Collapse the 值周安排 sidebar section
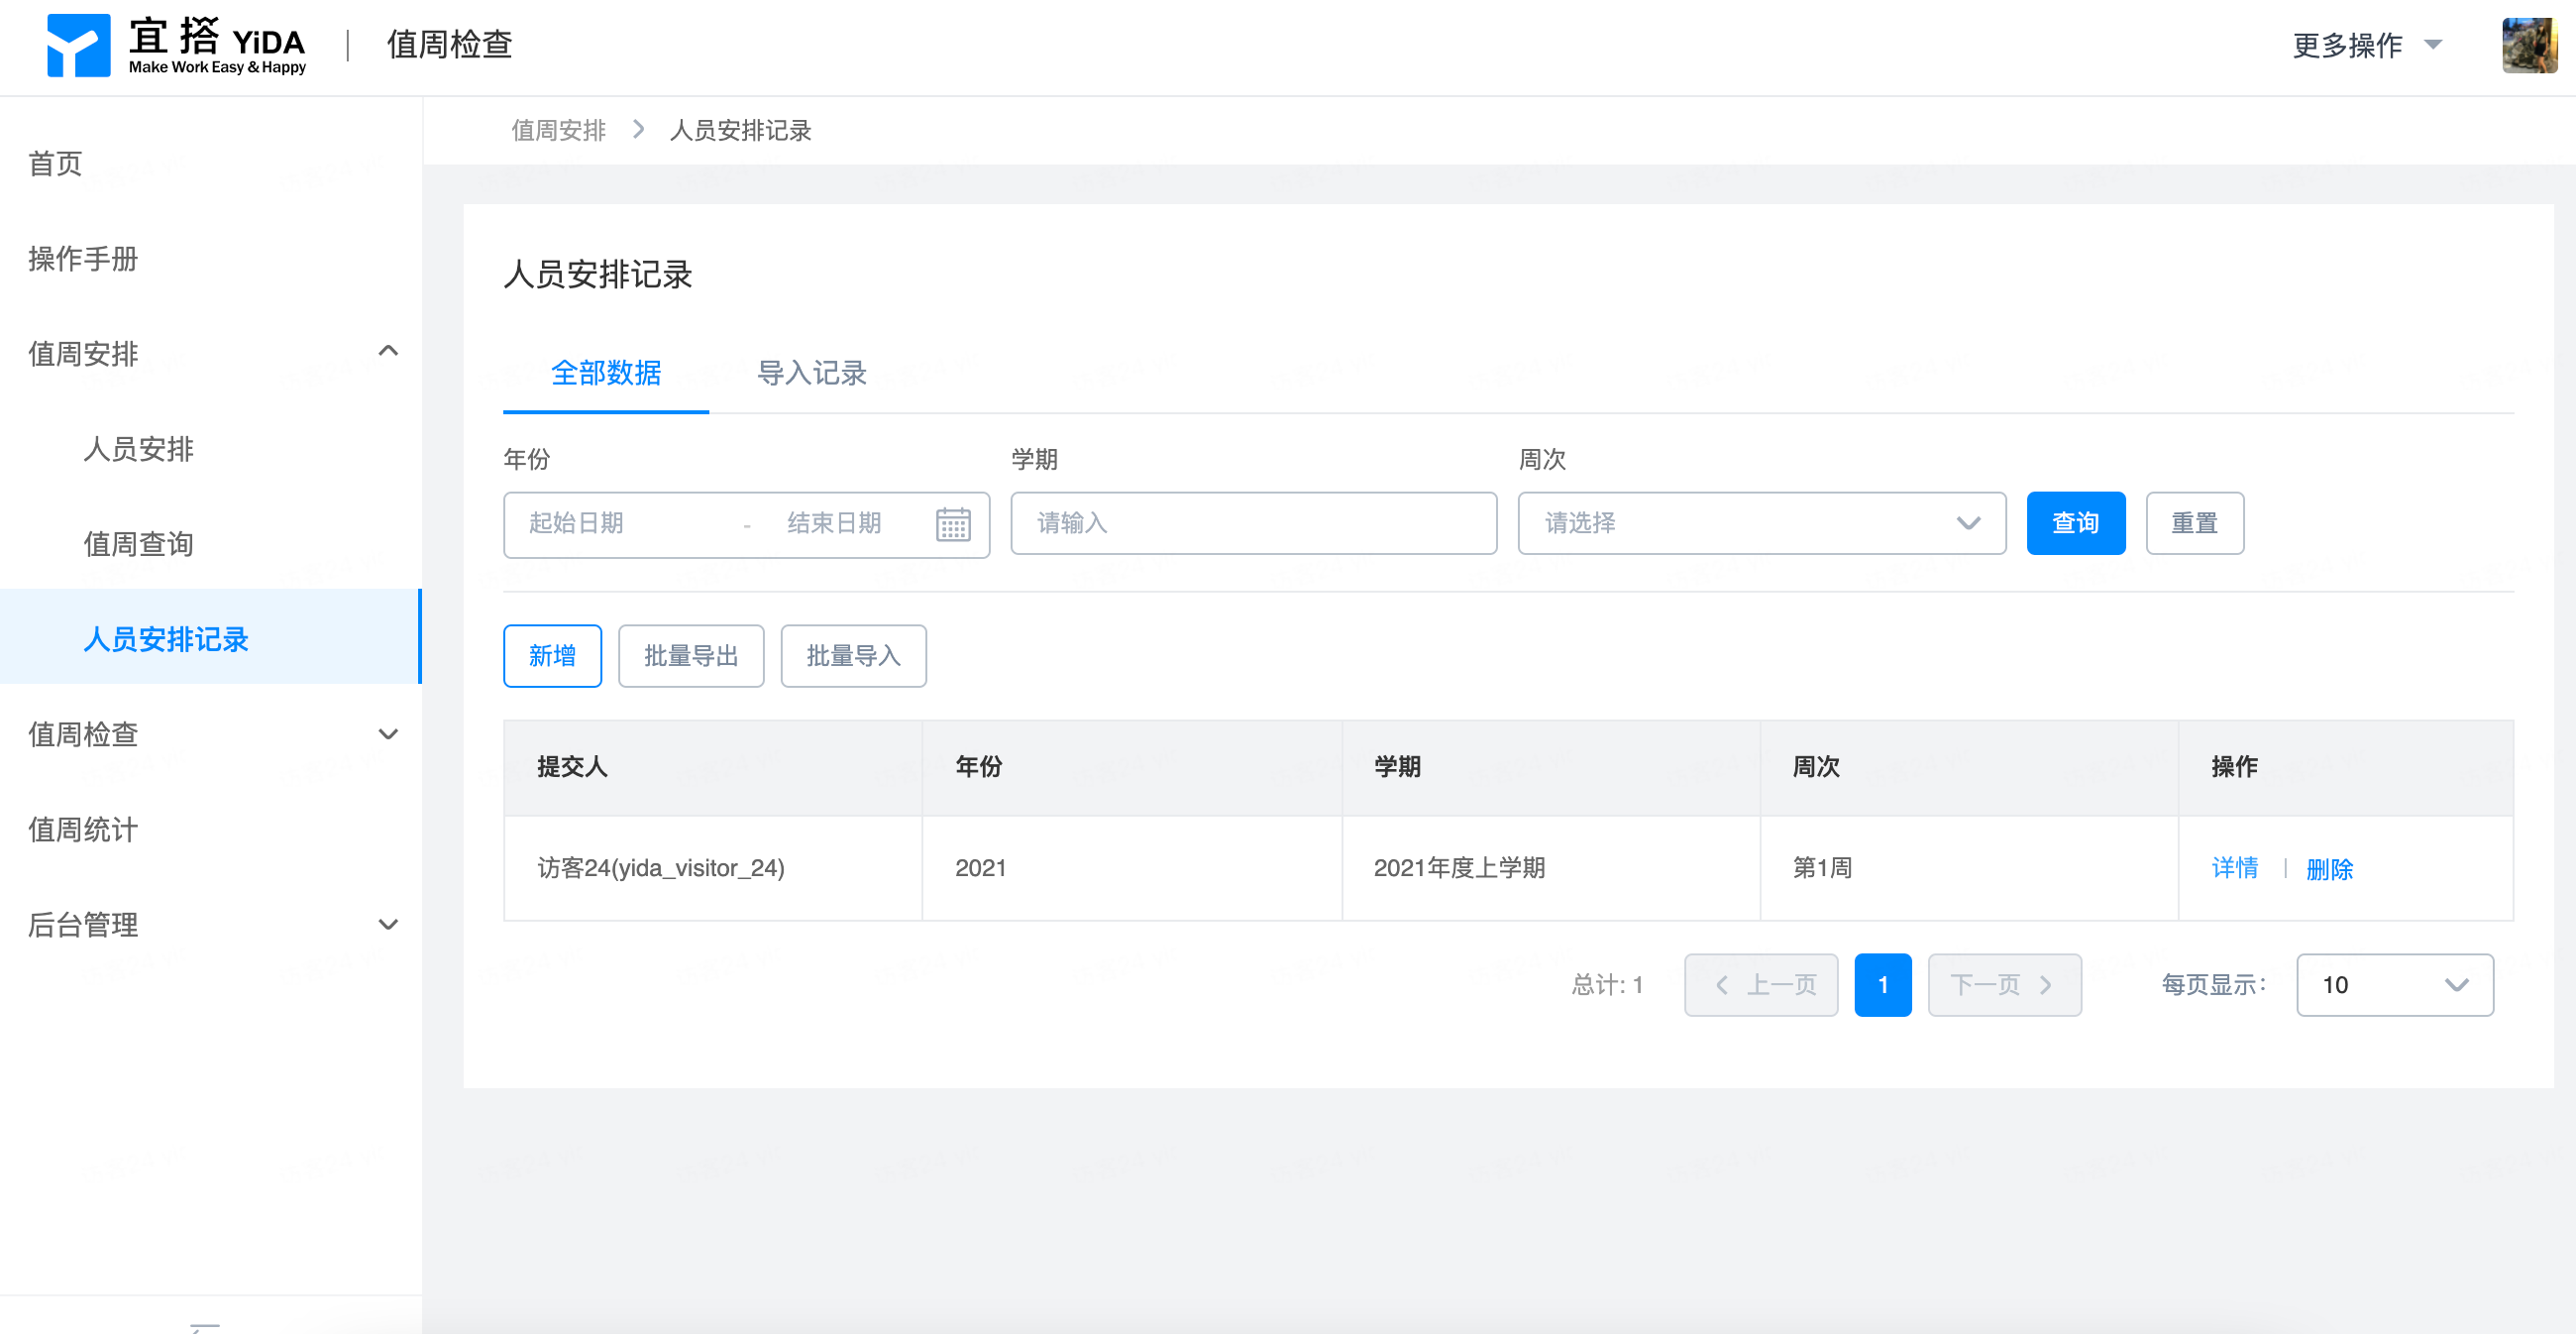The width and height of the screenshot is (2576, 1334). pos(388,352)
